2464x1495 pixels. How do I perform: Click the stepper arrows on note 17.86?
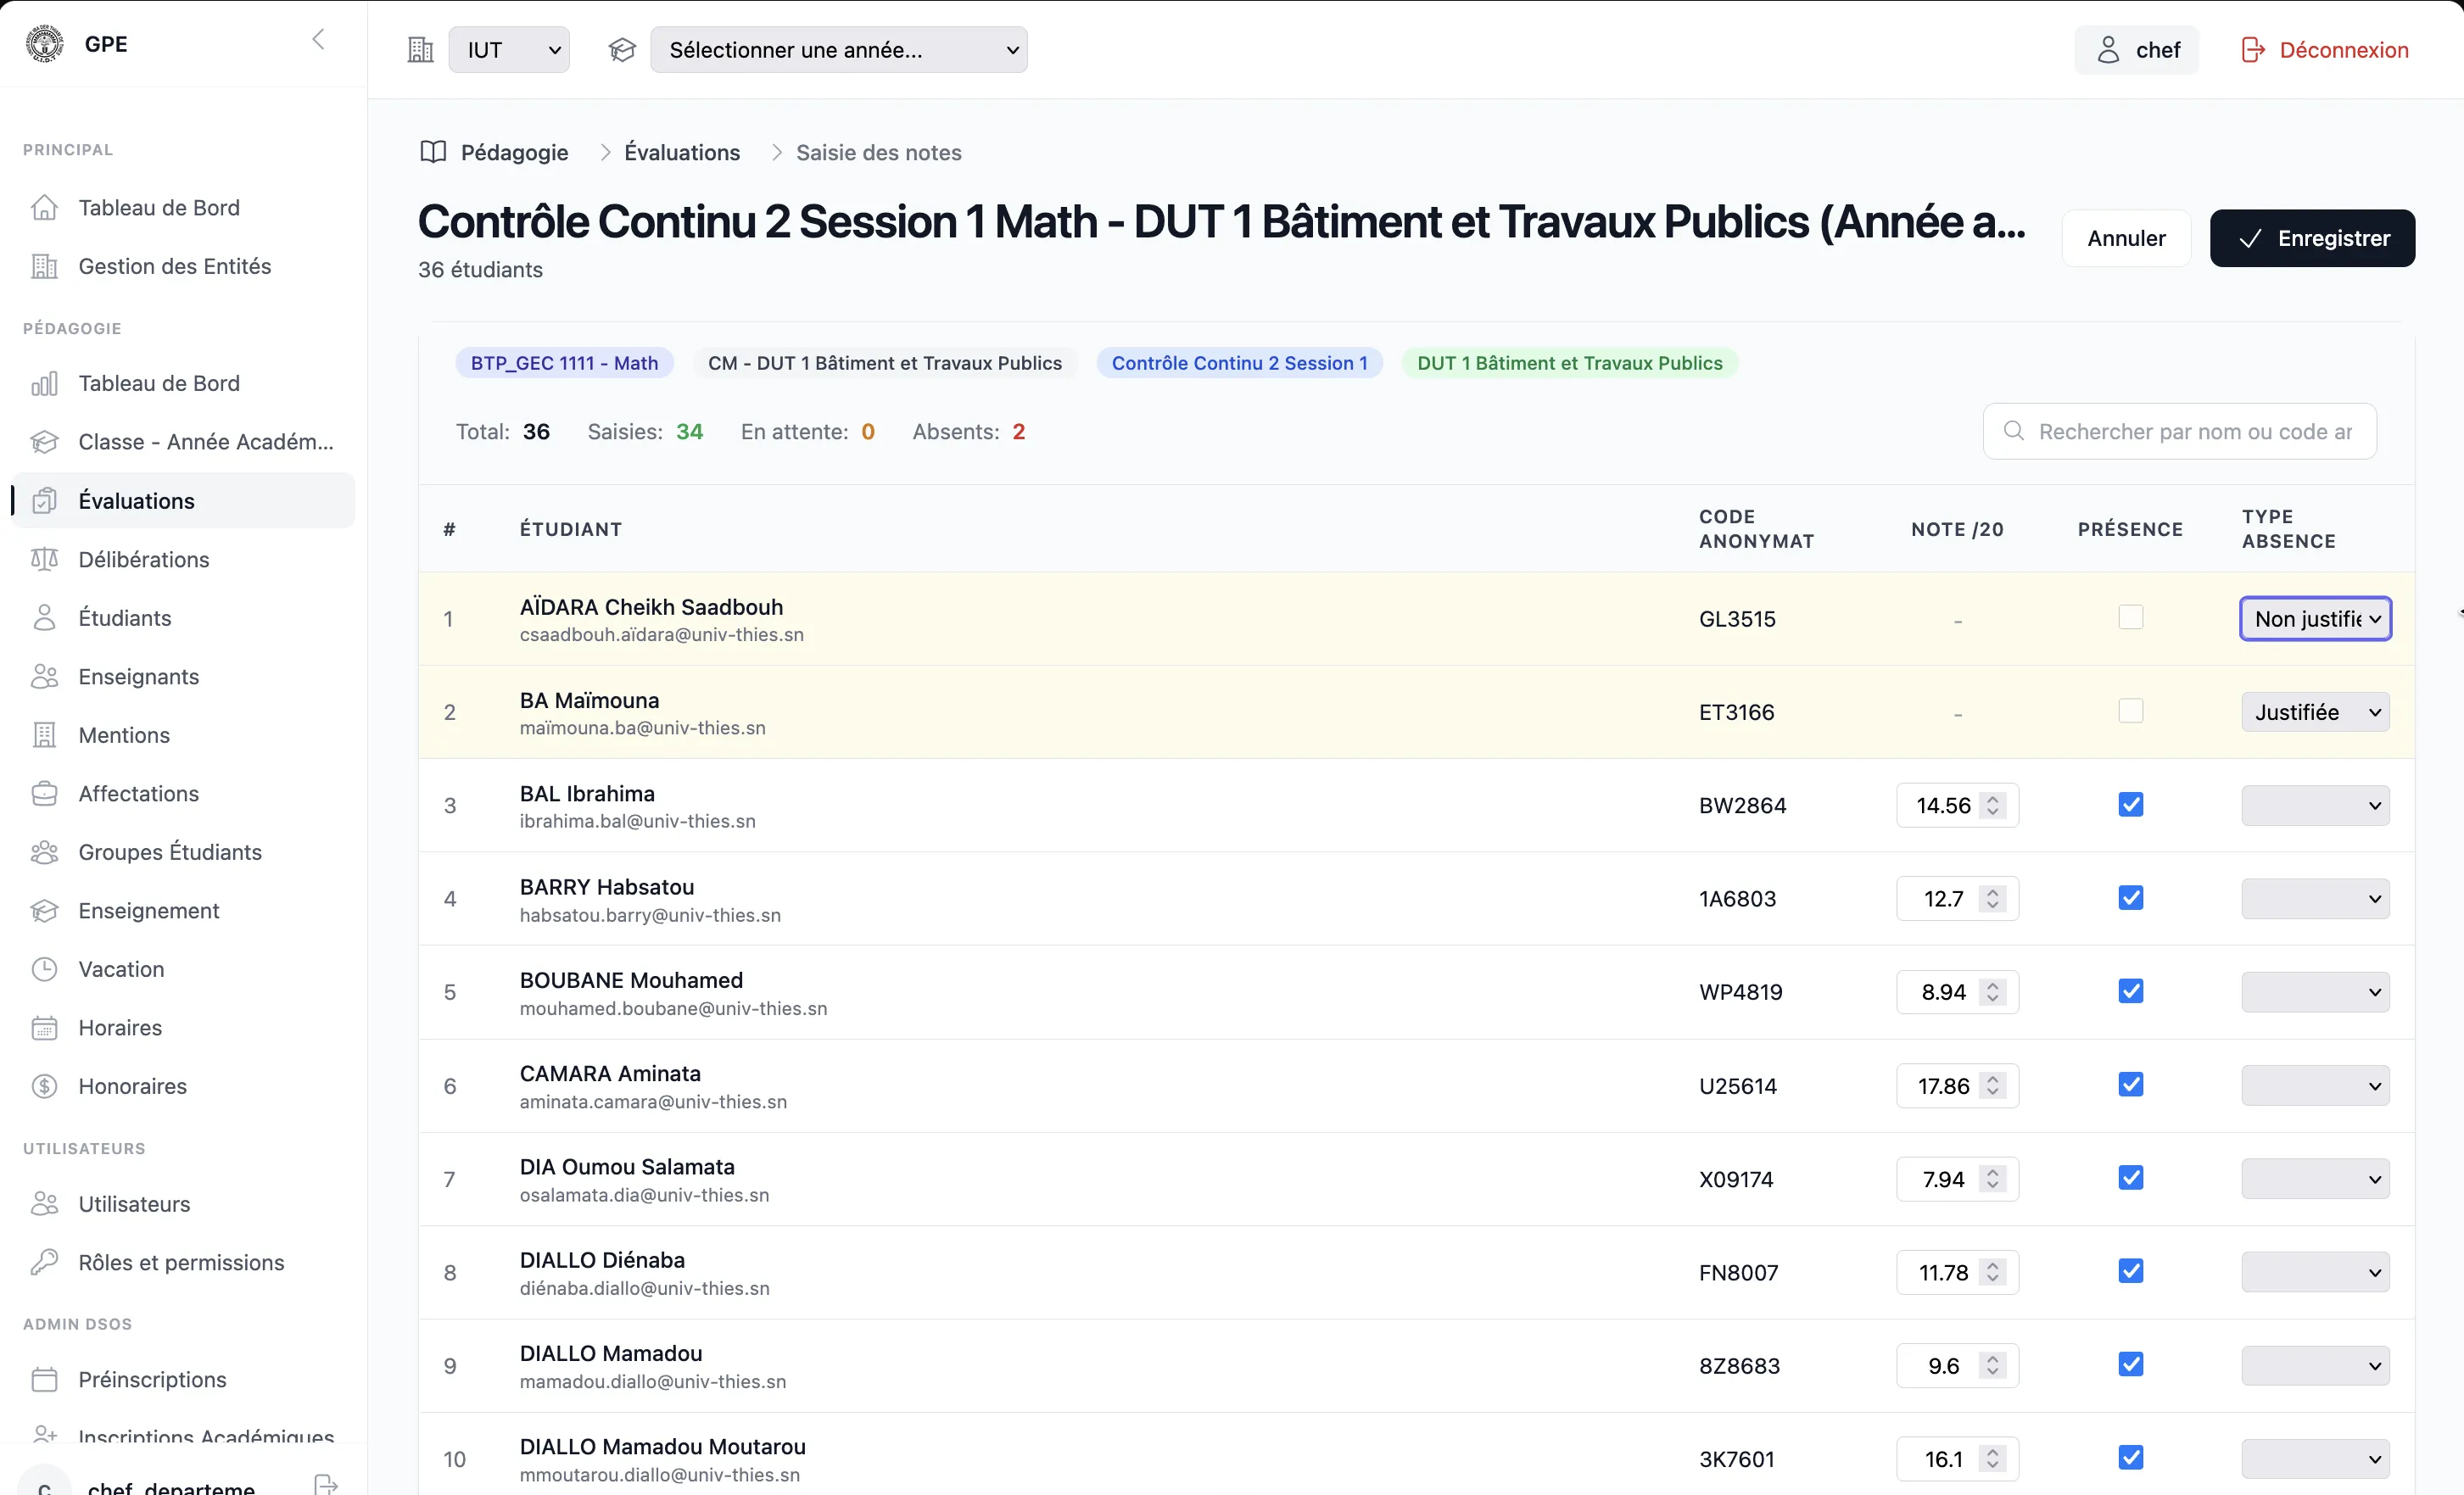coord(1992,1086)
